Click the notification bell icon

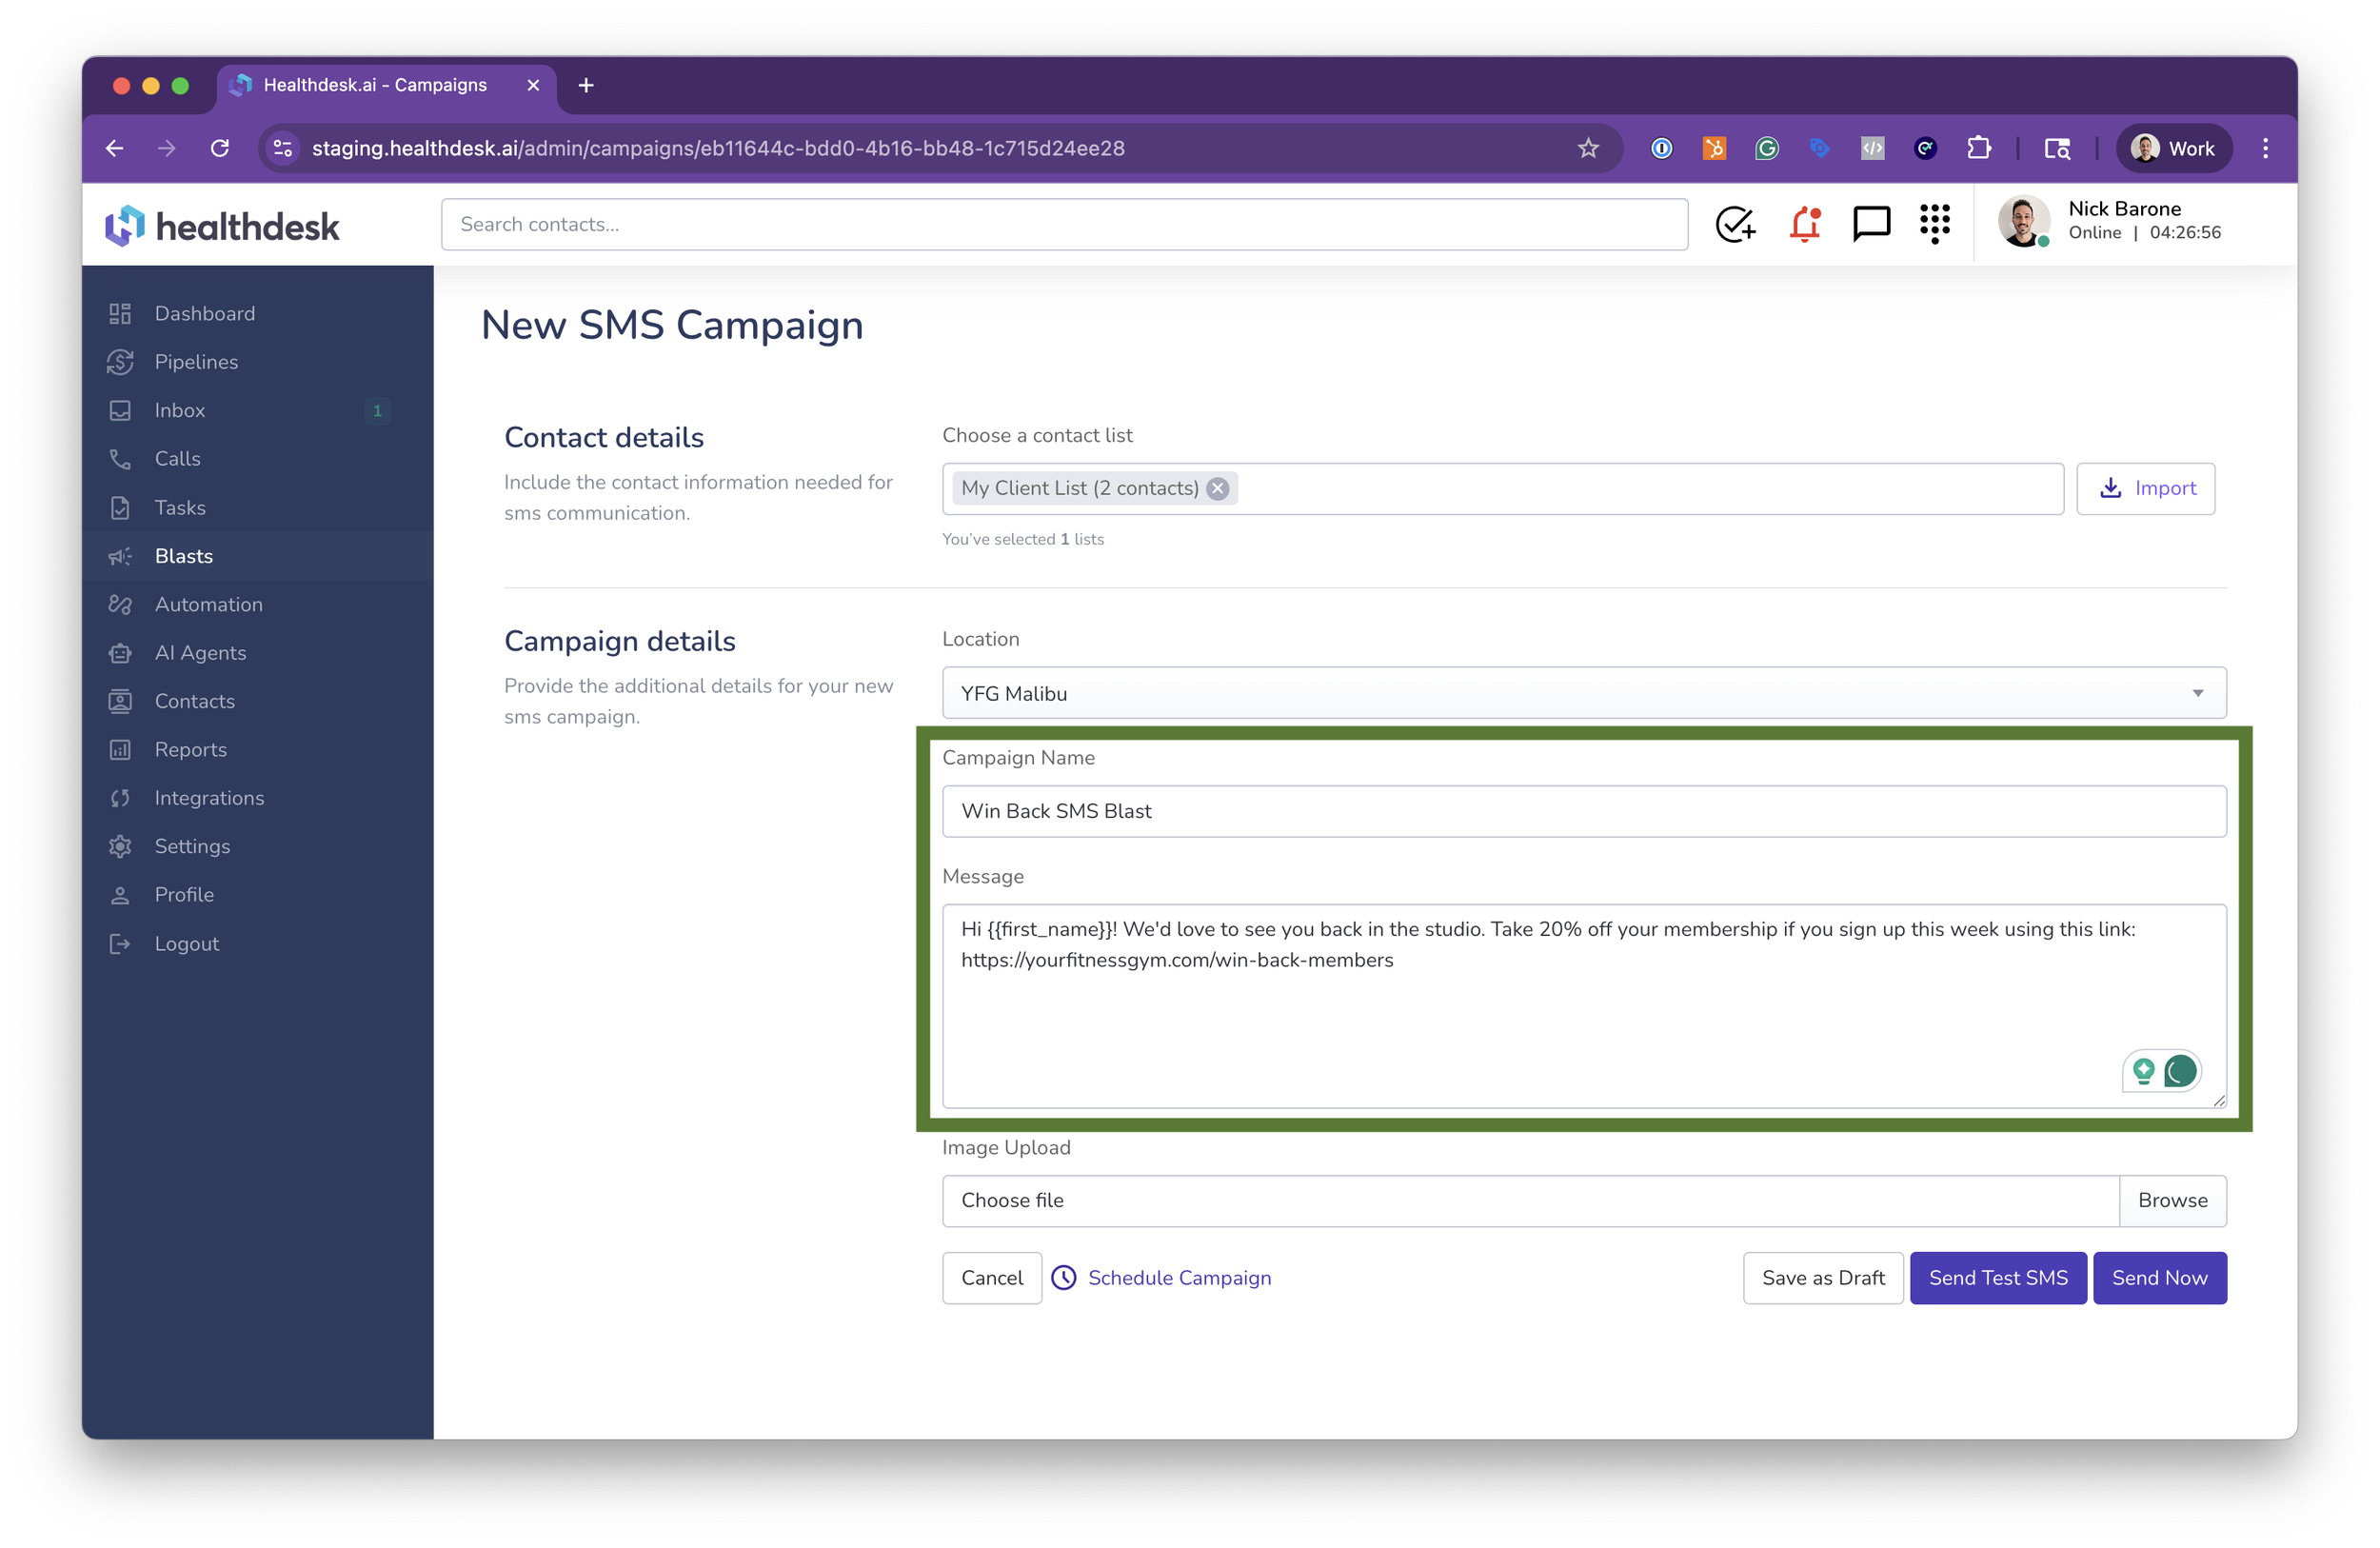pos(1805,224)
